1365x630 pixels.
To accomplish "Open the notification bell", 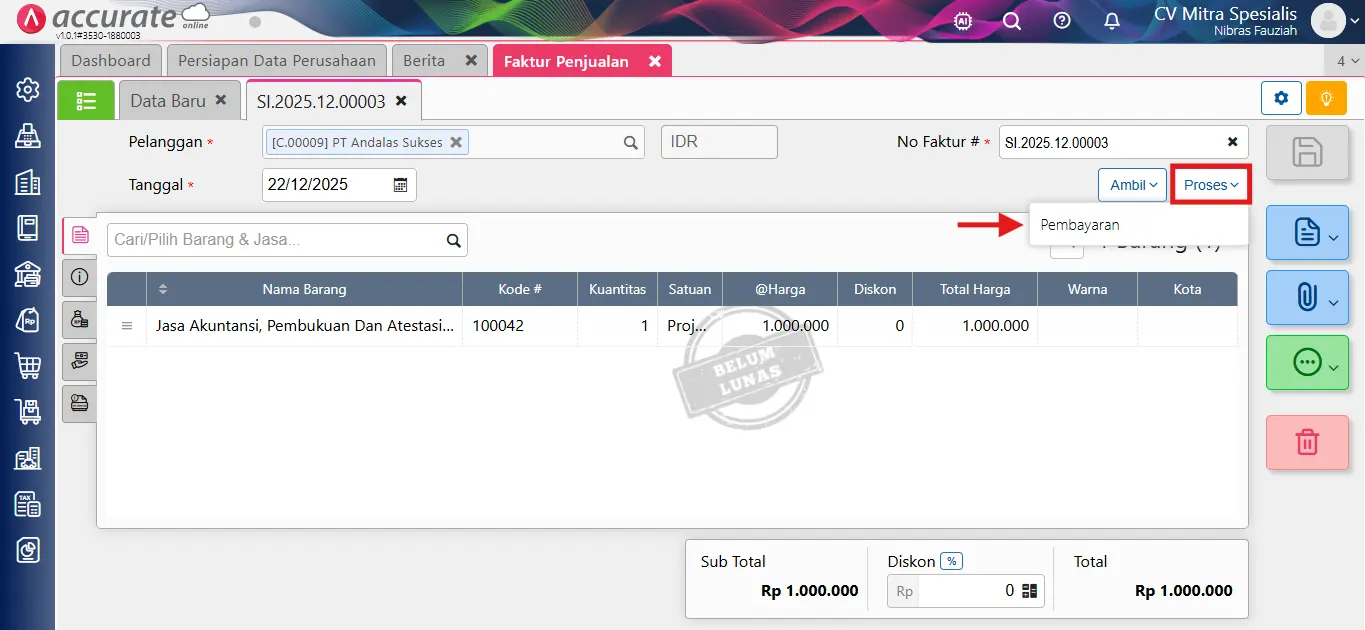I will [x=1111, y=21].
